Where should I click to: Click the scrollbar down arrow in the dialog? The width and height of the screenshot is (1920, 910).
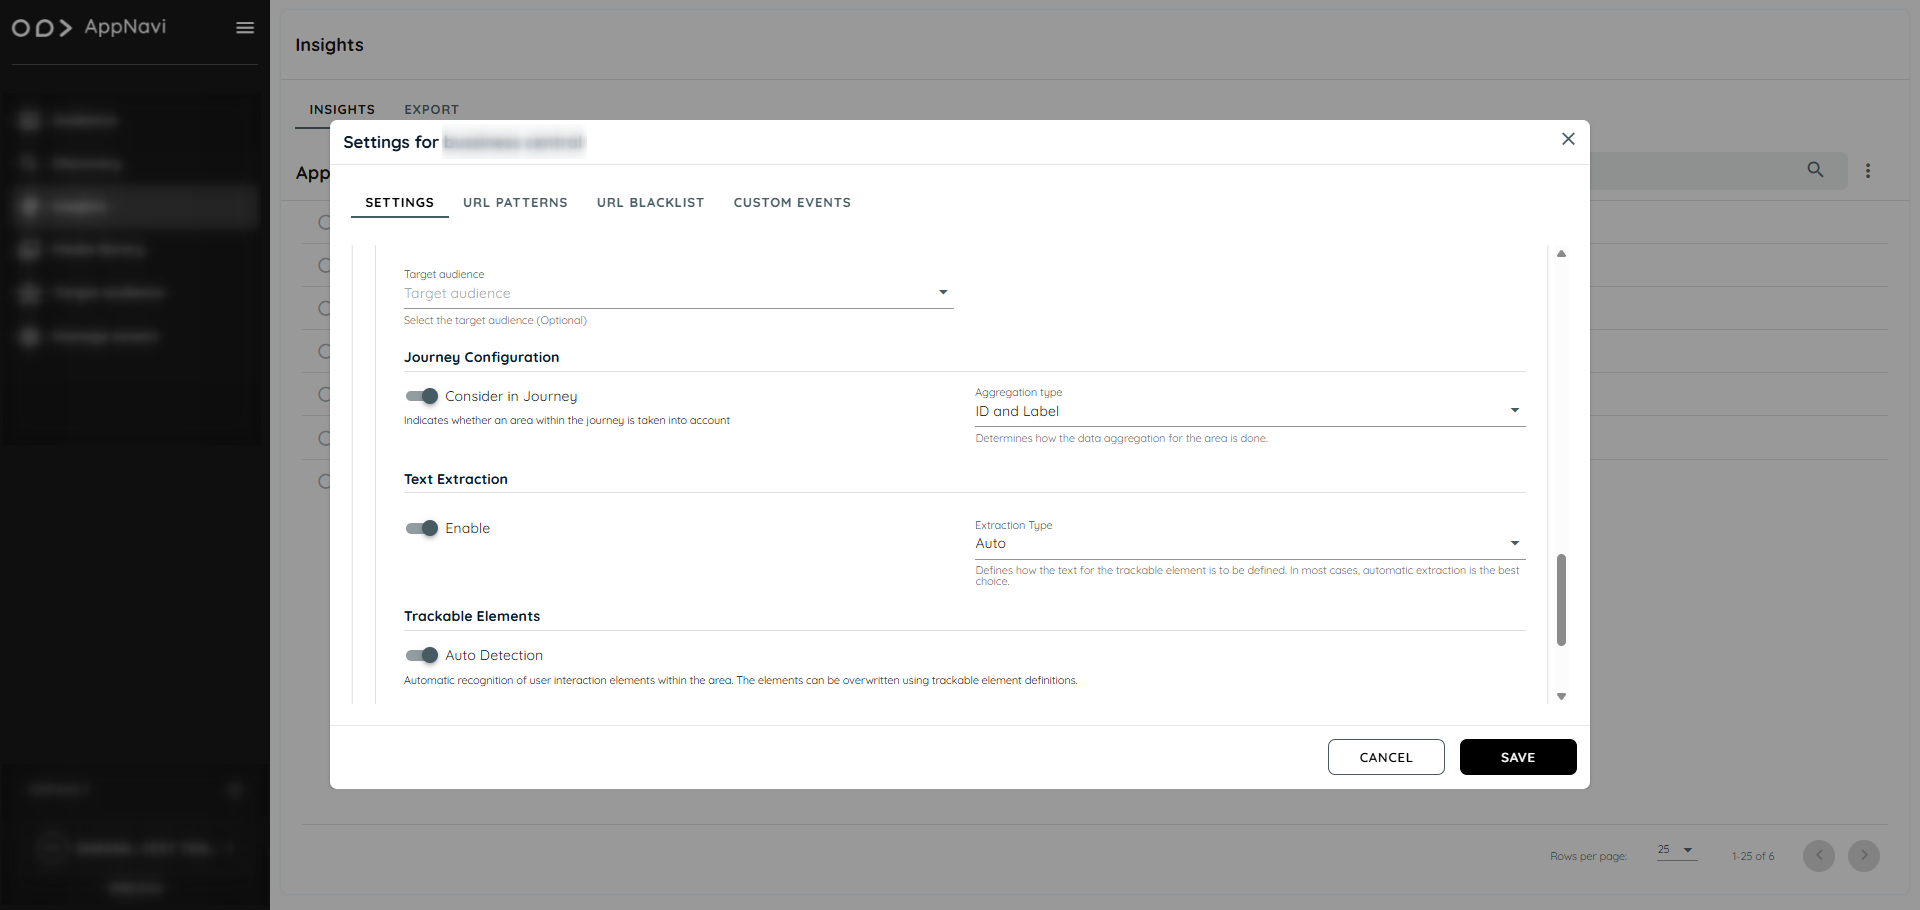1561,696
